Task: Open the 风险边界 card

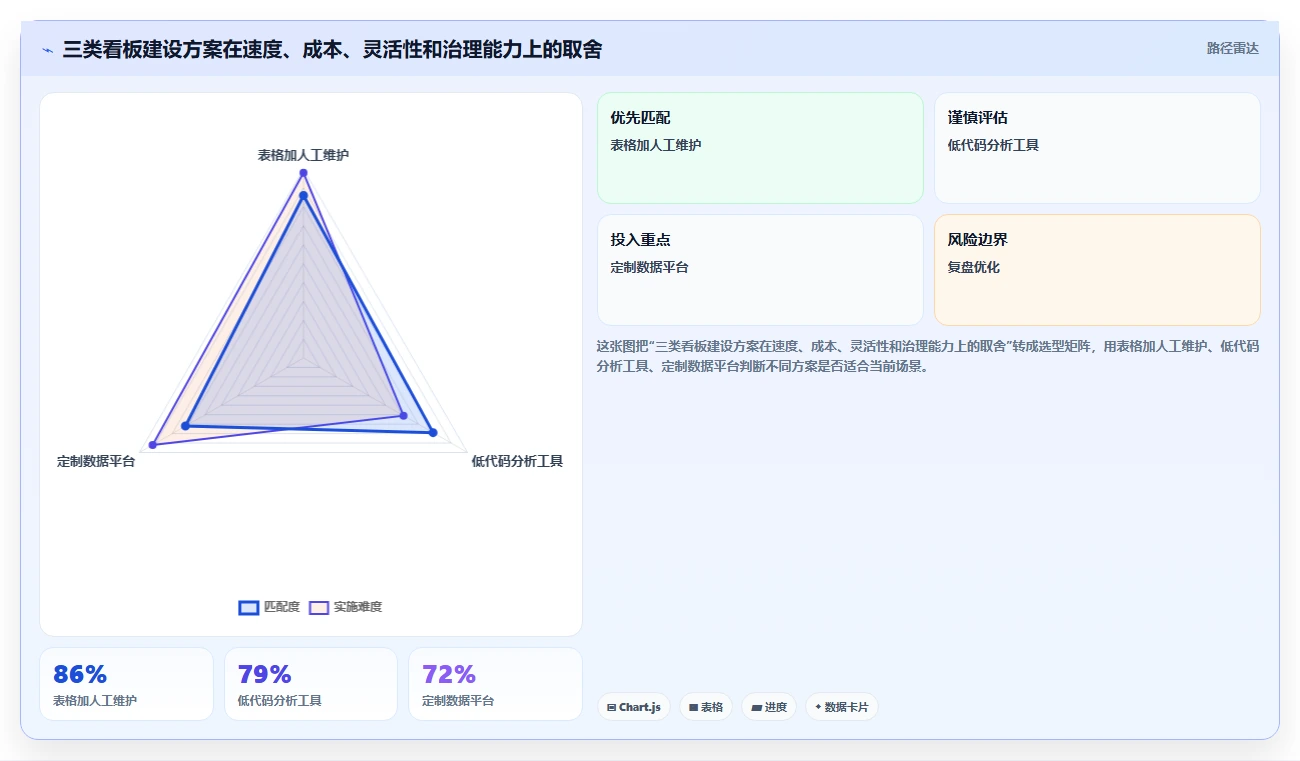Action: [x=1097, y=270]
